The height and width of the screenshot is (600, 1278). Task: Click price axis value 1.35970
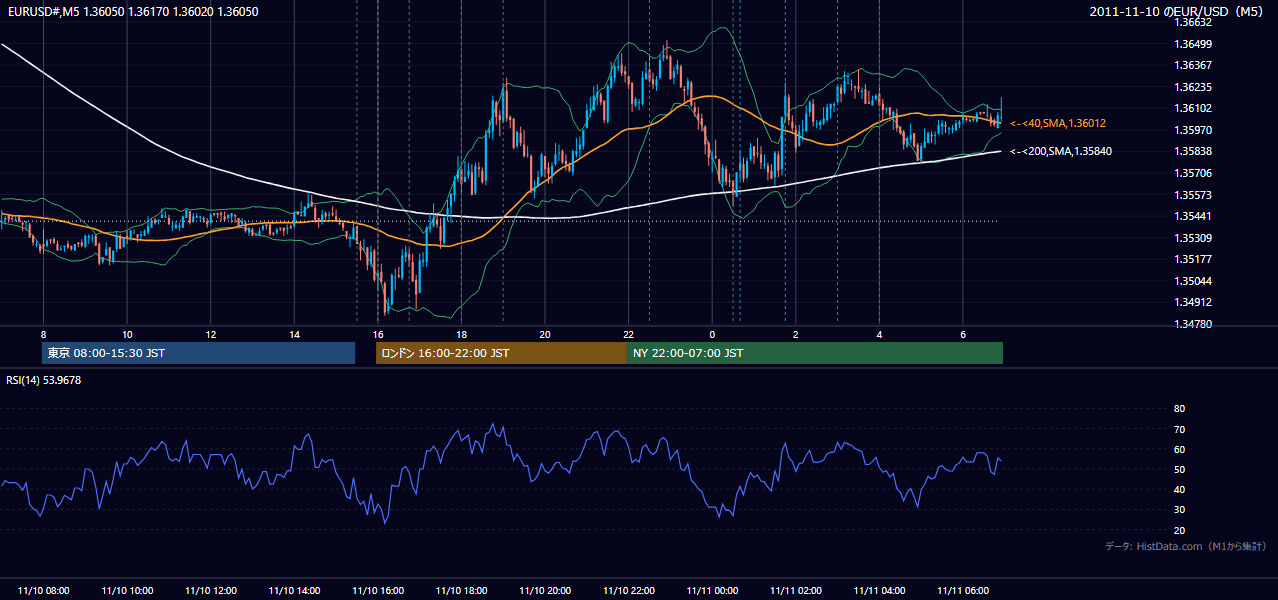1194,130
